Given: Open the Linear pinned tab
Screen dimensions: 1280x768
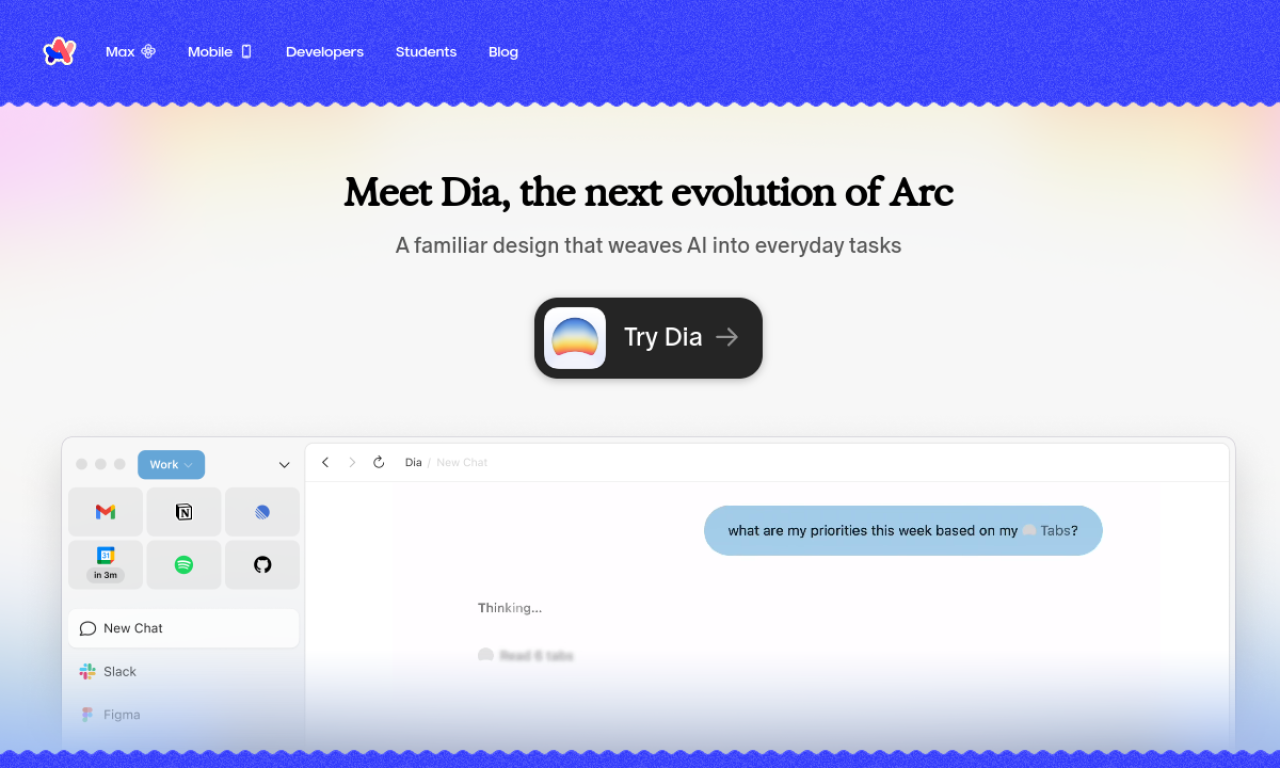Looking at the screenshot, I should click(262, 511).
